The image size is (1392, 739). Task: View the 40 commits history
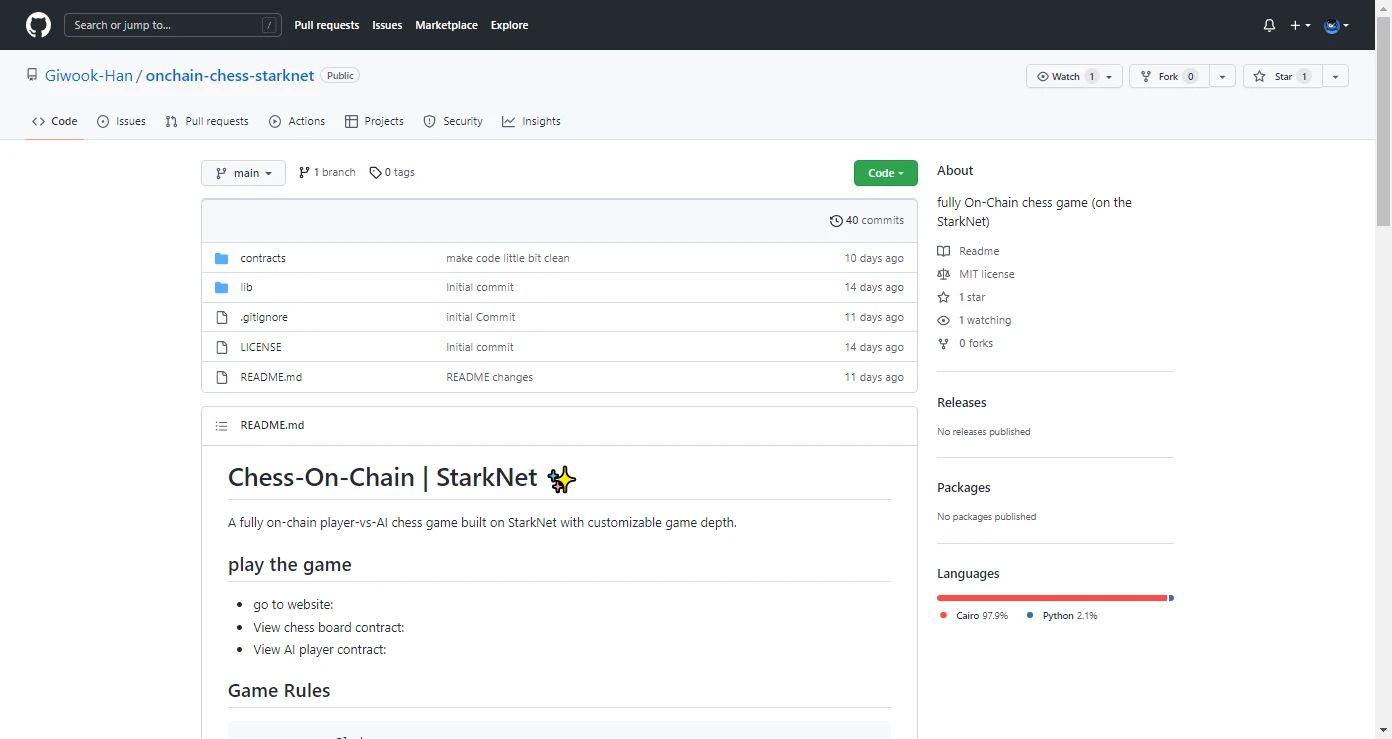[x=867, y=221]
